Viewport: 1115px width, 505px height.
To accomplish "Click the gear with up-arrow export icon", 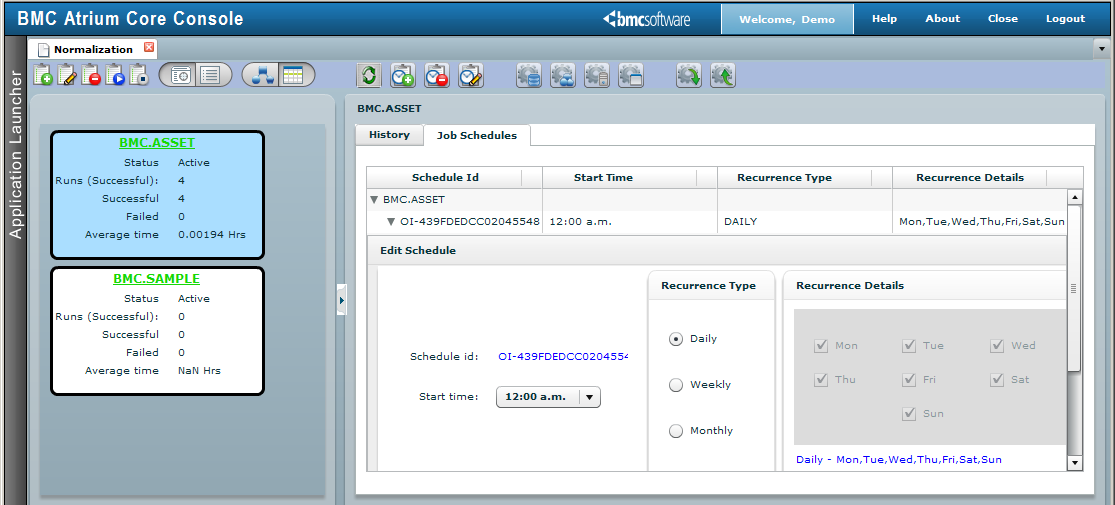I will click(722, 75).
